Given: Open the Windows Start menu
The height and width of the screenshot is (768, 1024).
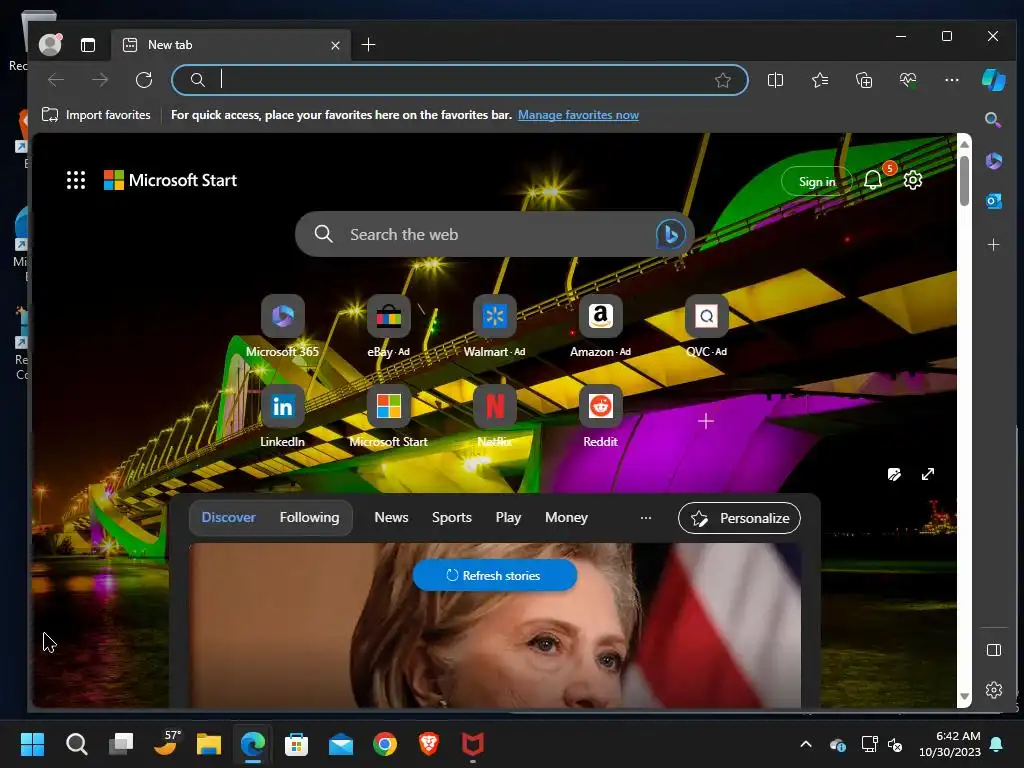Looking at the screenshot, I should [32, 744].
